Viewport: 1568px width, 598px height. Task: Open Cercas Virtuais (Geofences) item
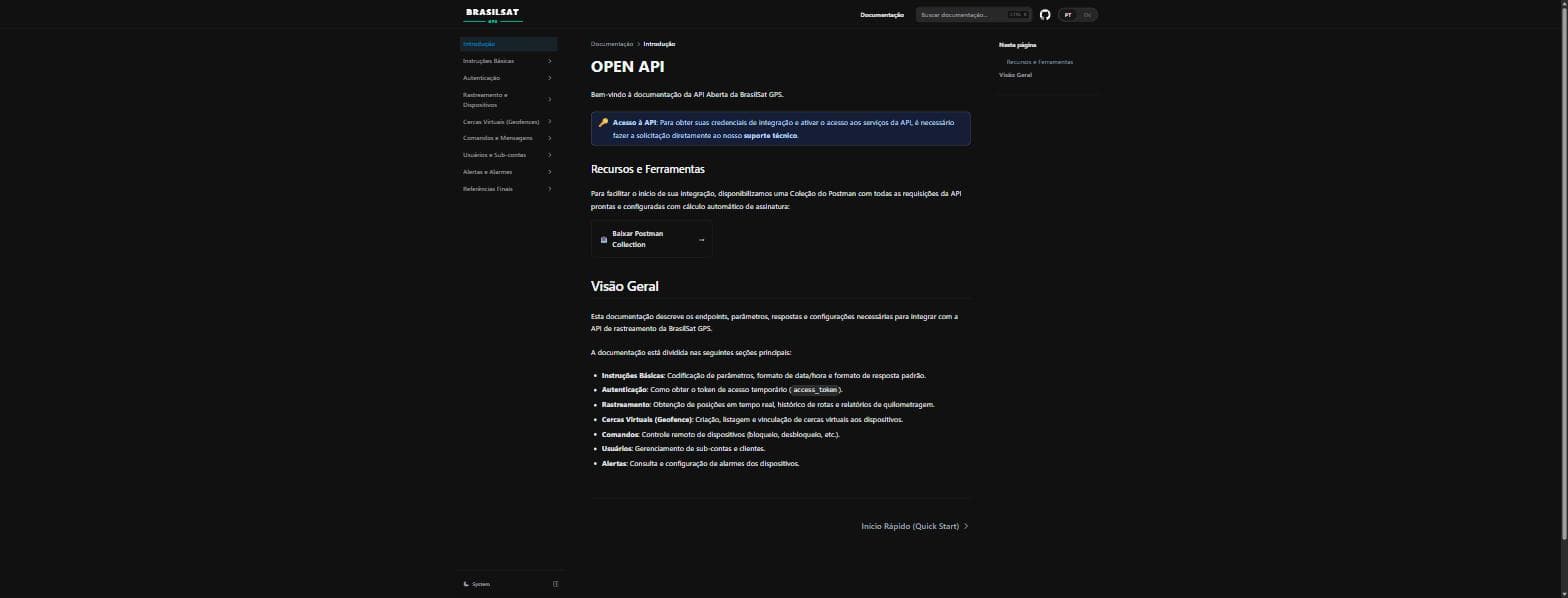pos(501,122)
